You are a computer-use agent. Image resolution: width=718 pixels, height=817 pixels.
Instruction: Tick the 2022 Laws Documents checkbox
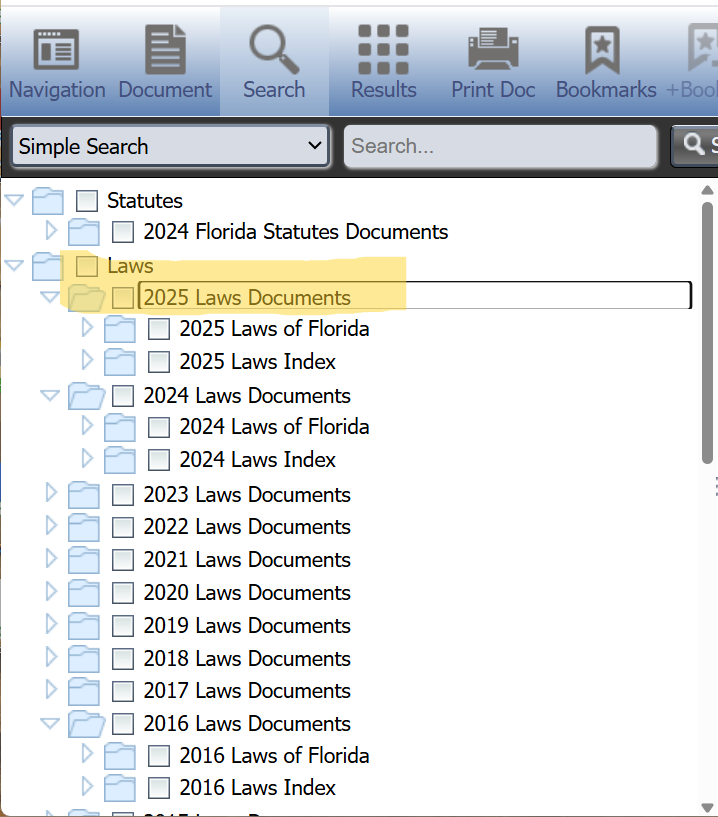122,527
